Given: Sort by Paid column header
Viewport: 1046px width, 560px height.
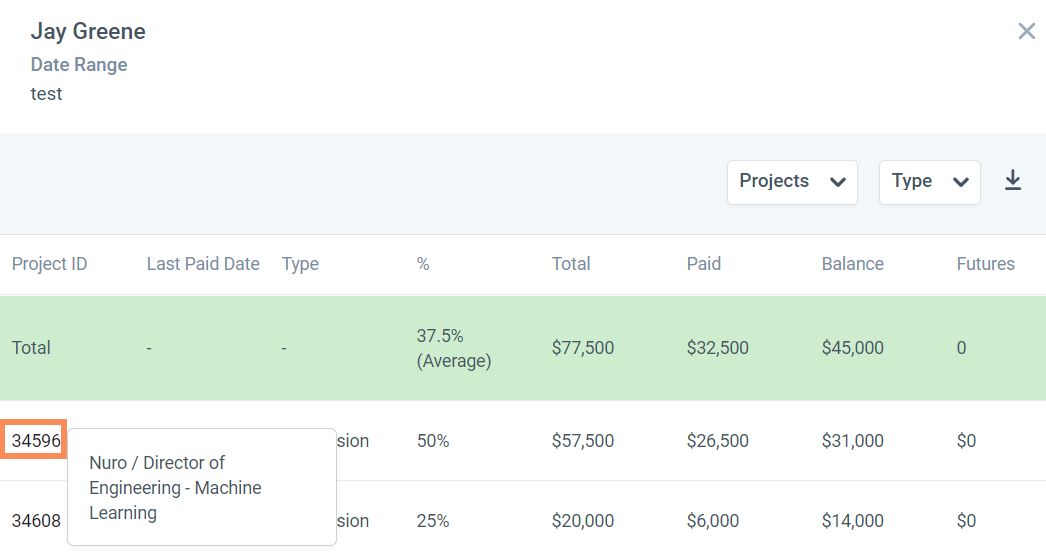Looking at the screenshot, I should 704,264.
